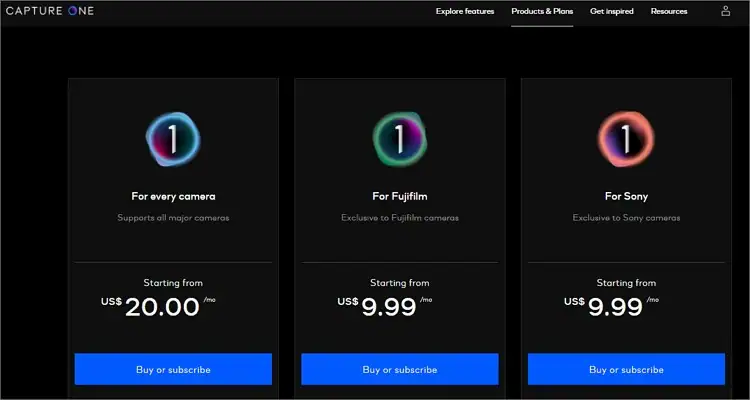Click the orange Sony product icon
This screenshot has height=400, width=750.
626,139
